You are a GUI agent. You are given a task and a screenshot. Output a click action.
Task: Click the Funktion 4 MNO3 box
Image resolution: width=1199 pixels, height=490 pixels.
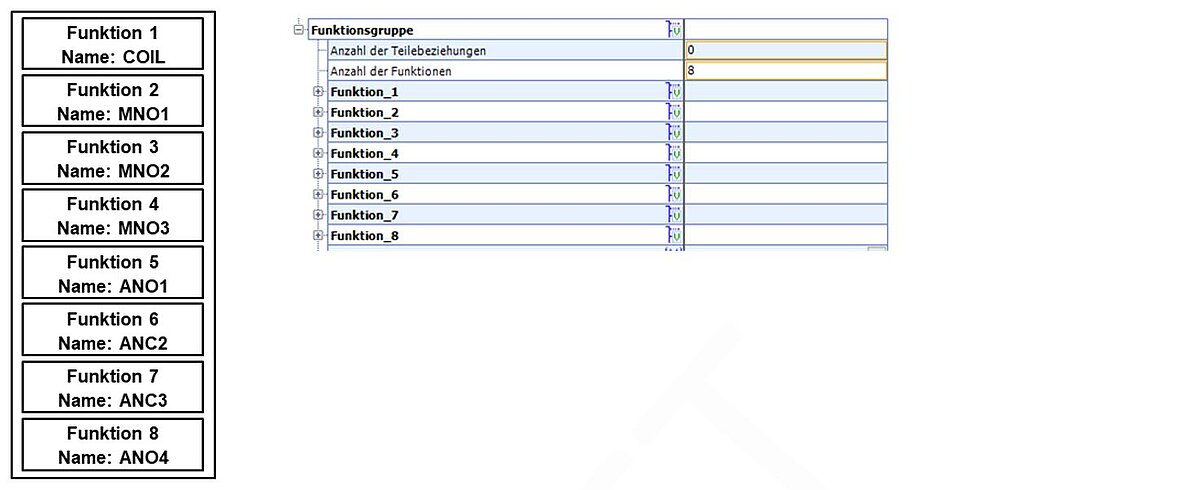click(x=113, y=216)
